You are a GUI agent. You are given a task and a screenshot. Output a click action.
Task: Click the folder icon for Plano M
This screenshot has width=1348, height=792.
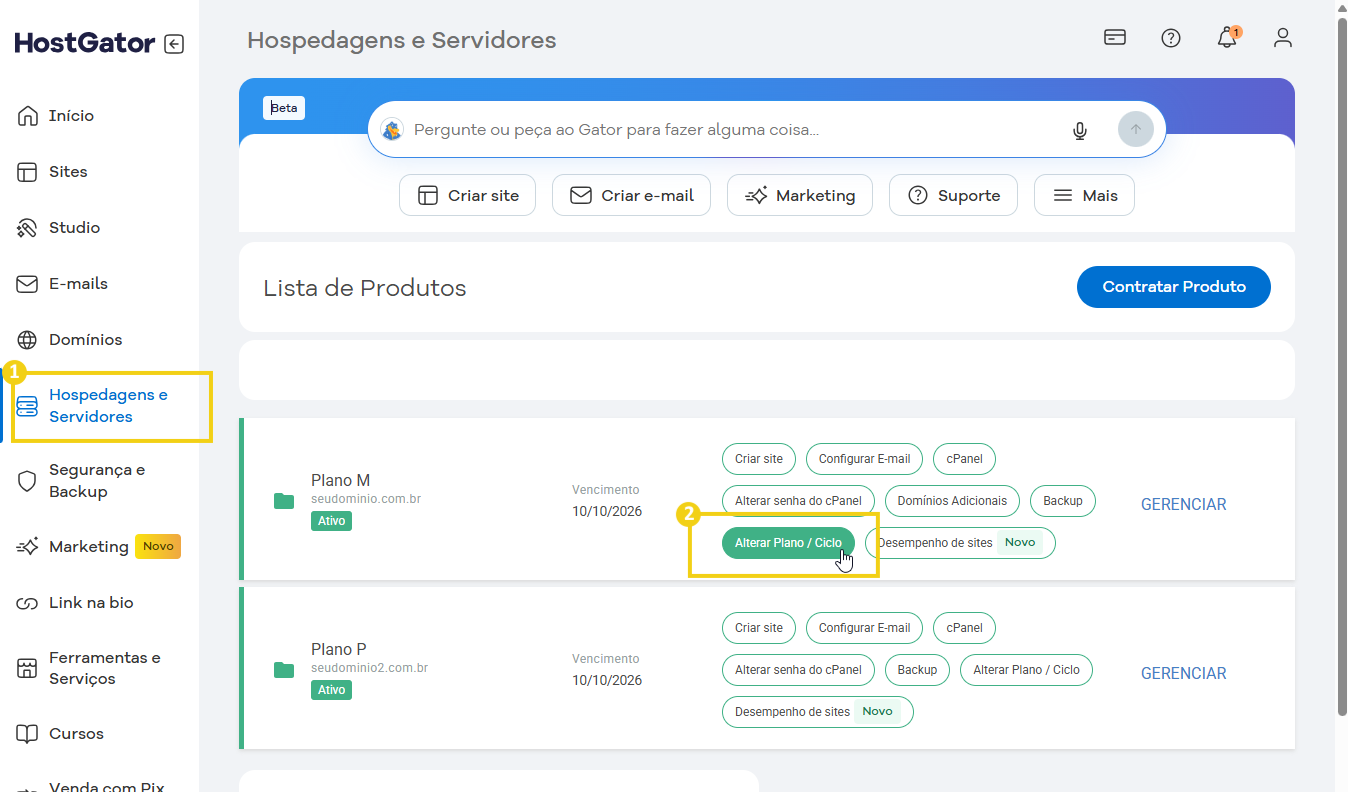284,501
